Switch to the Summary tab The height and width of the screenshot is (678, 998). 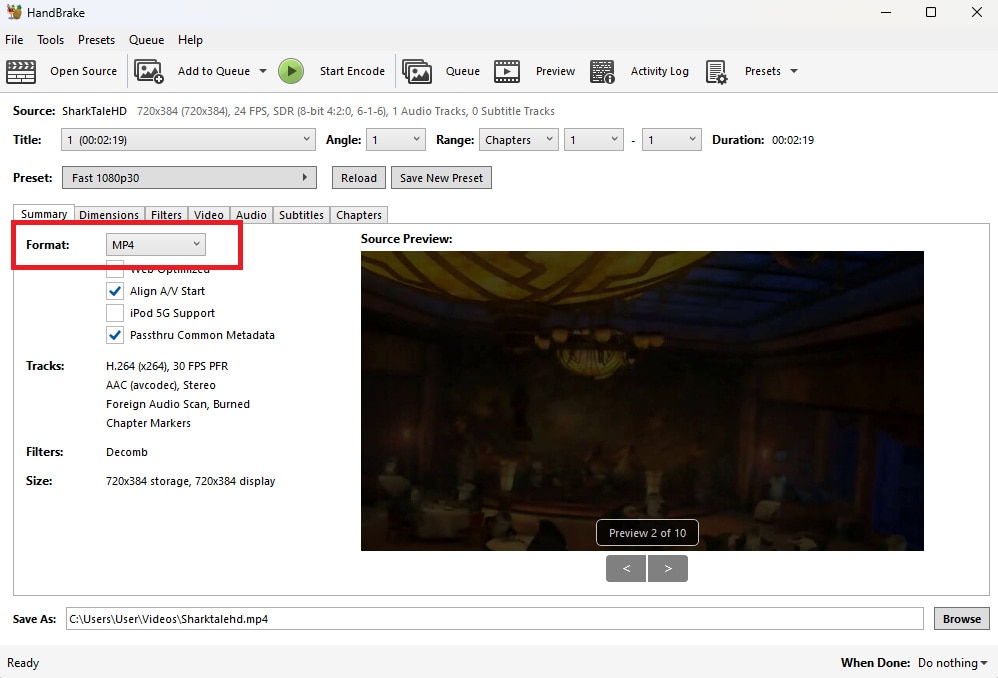click(44, 214)
